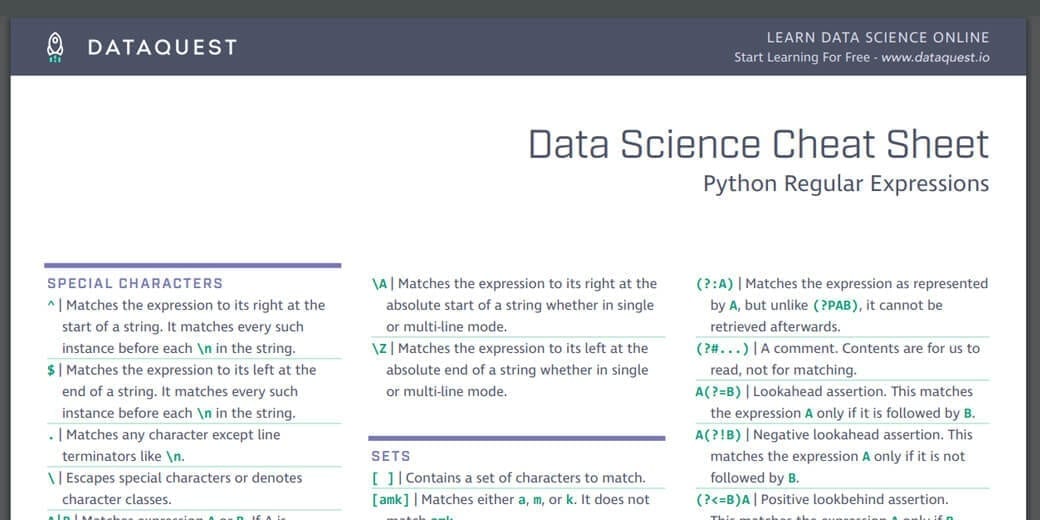Click the caret ^ symbol entry
The image size is (1040, 520).
coord(51,305)
